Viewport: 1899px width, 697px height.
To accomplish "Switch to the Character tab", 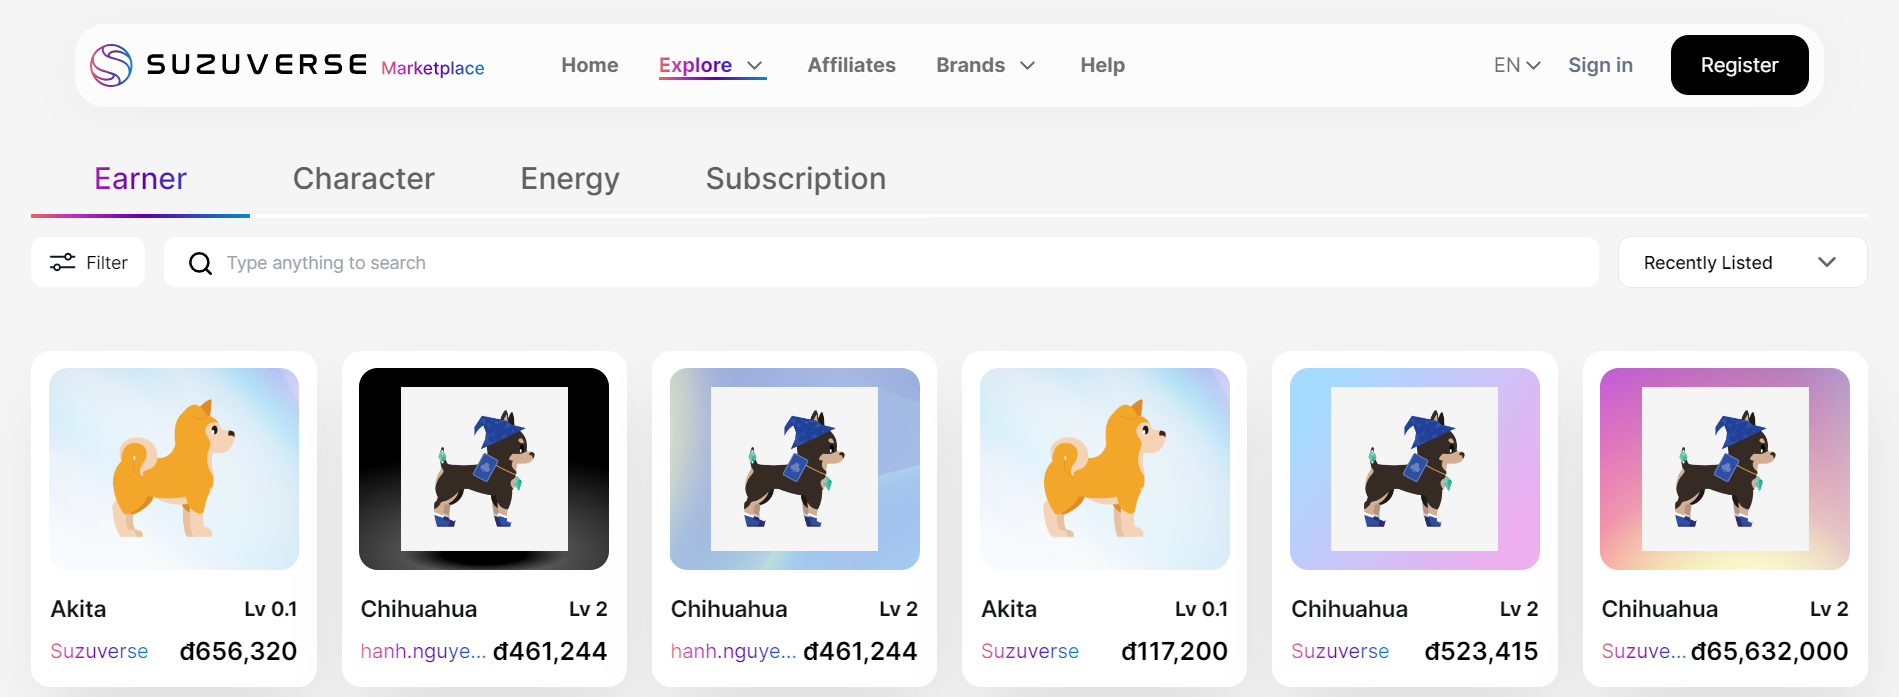I will point(363,178).
